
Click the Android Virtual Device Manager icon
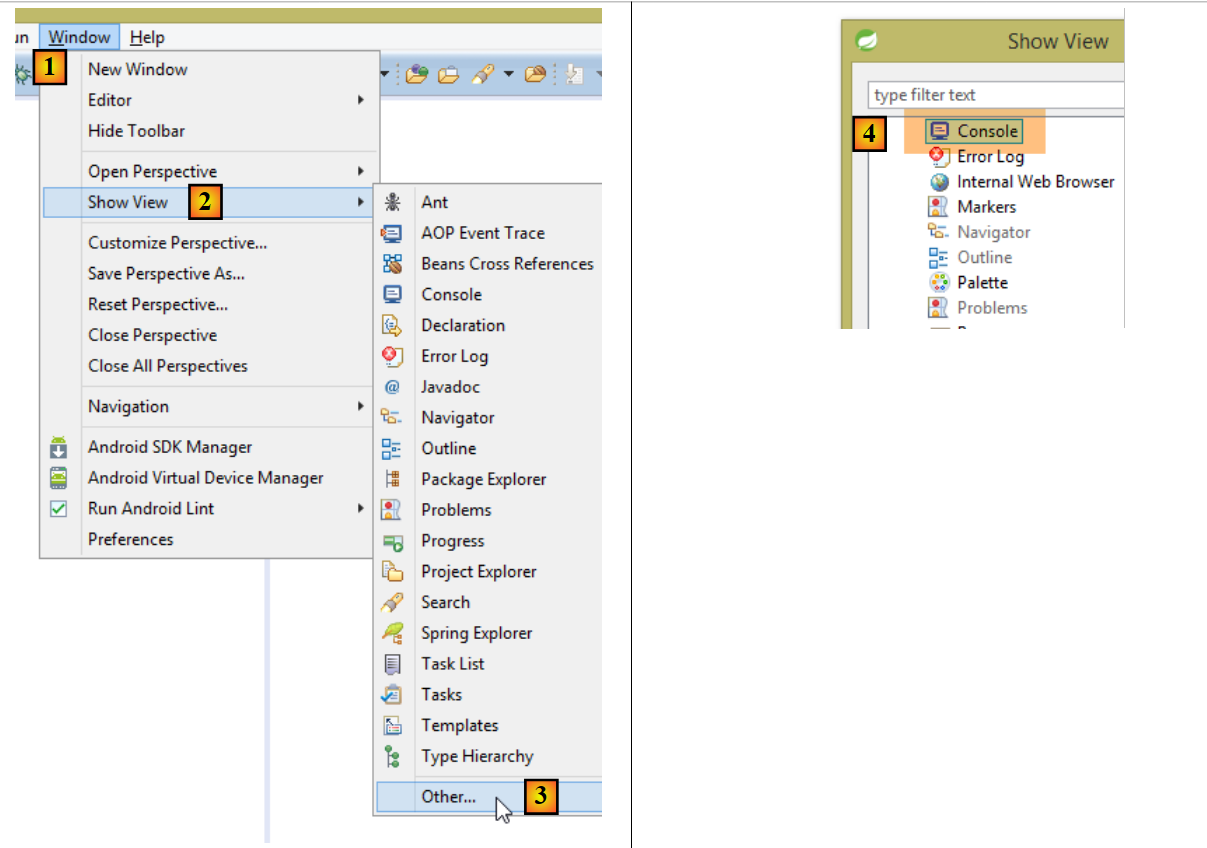pyautogui.click(x=59, y=478)
